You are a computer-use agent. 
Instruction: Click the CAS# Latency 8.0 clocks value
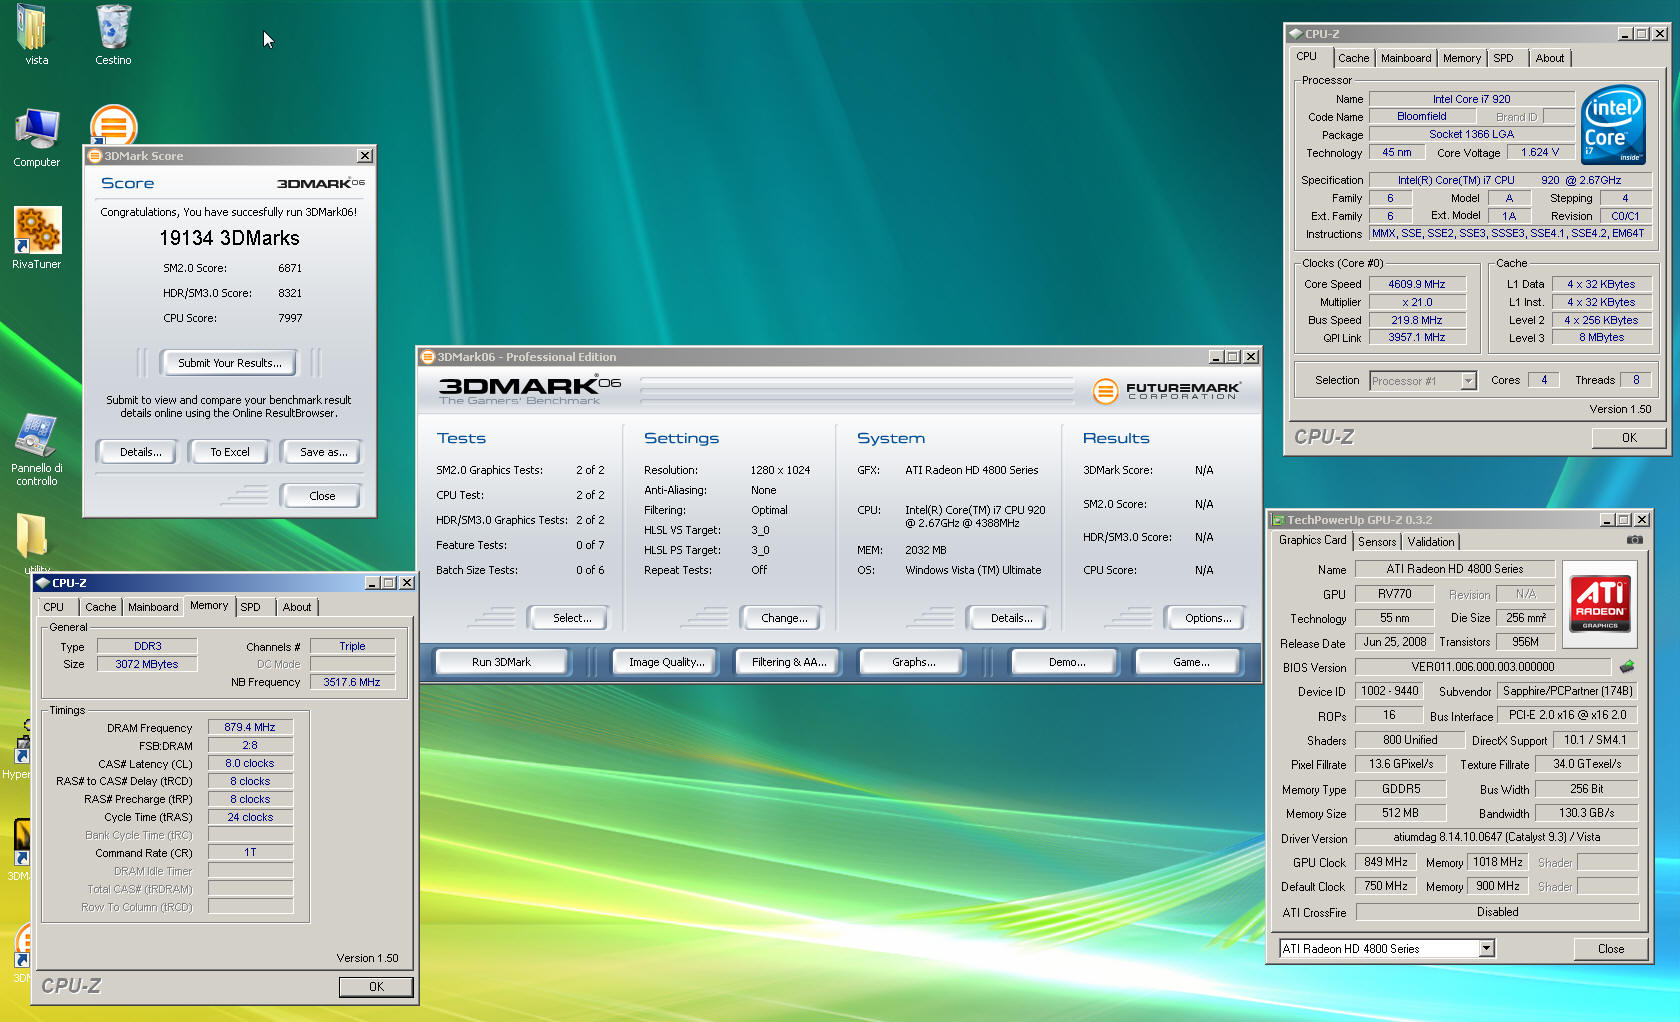tap(250, 764)
